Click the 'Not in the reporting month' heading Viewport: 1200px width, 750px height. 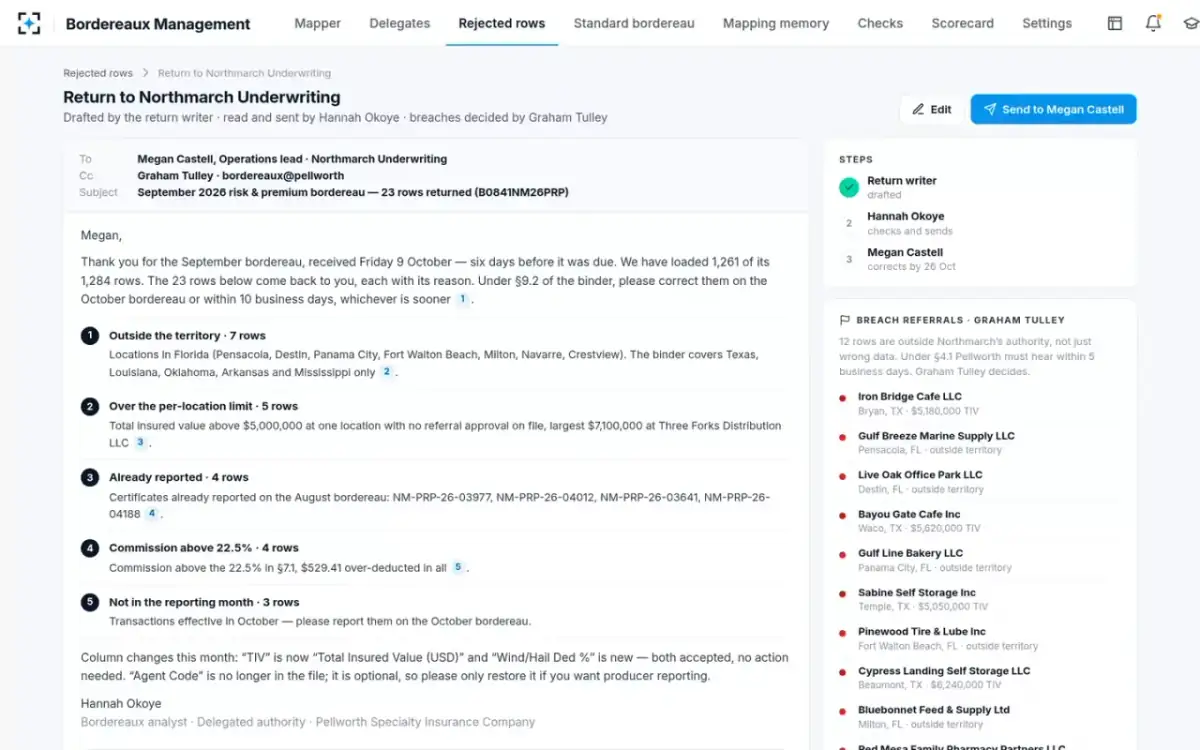click(204, 602)
